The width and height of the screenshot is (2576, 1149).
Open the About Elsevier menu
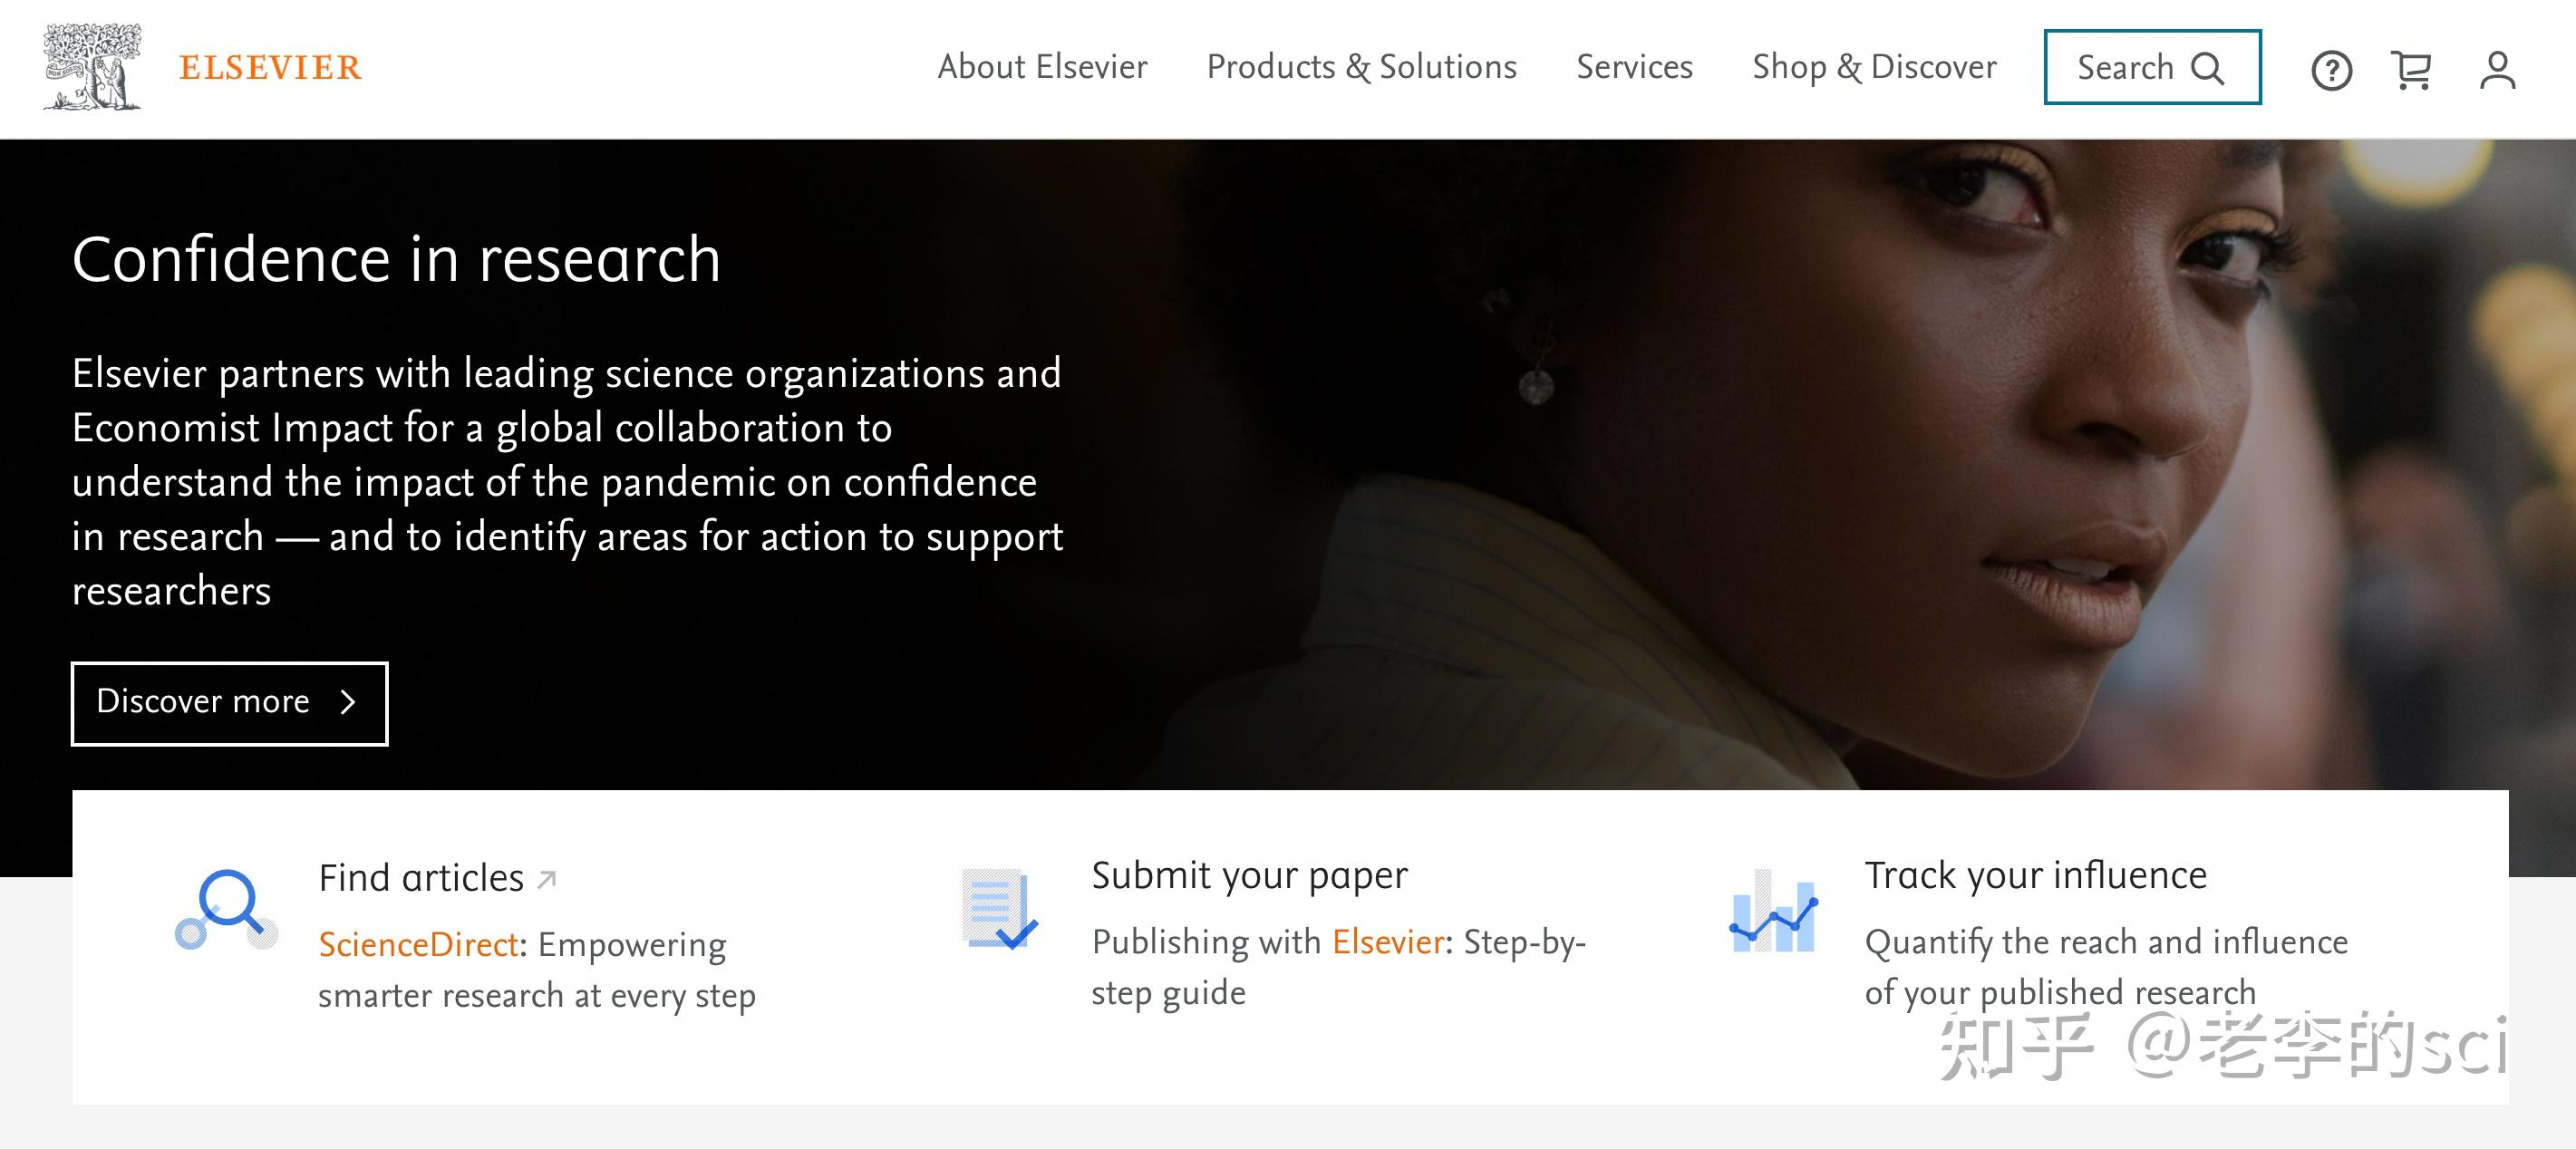1042,67
